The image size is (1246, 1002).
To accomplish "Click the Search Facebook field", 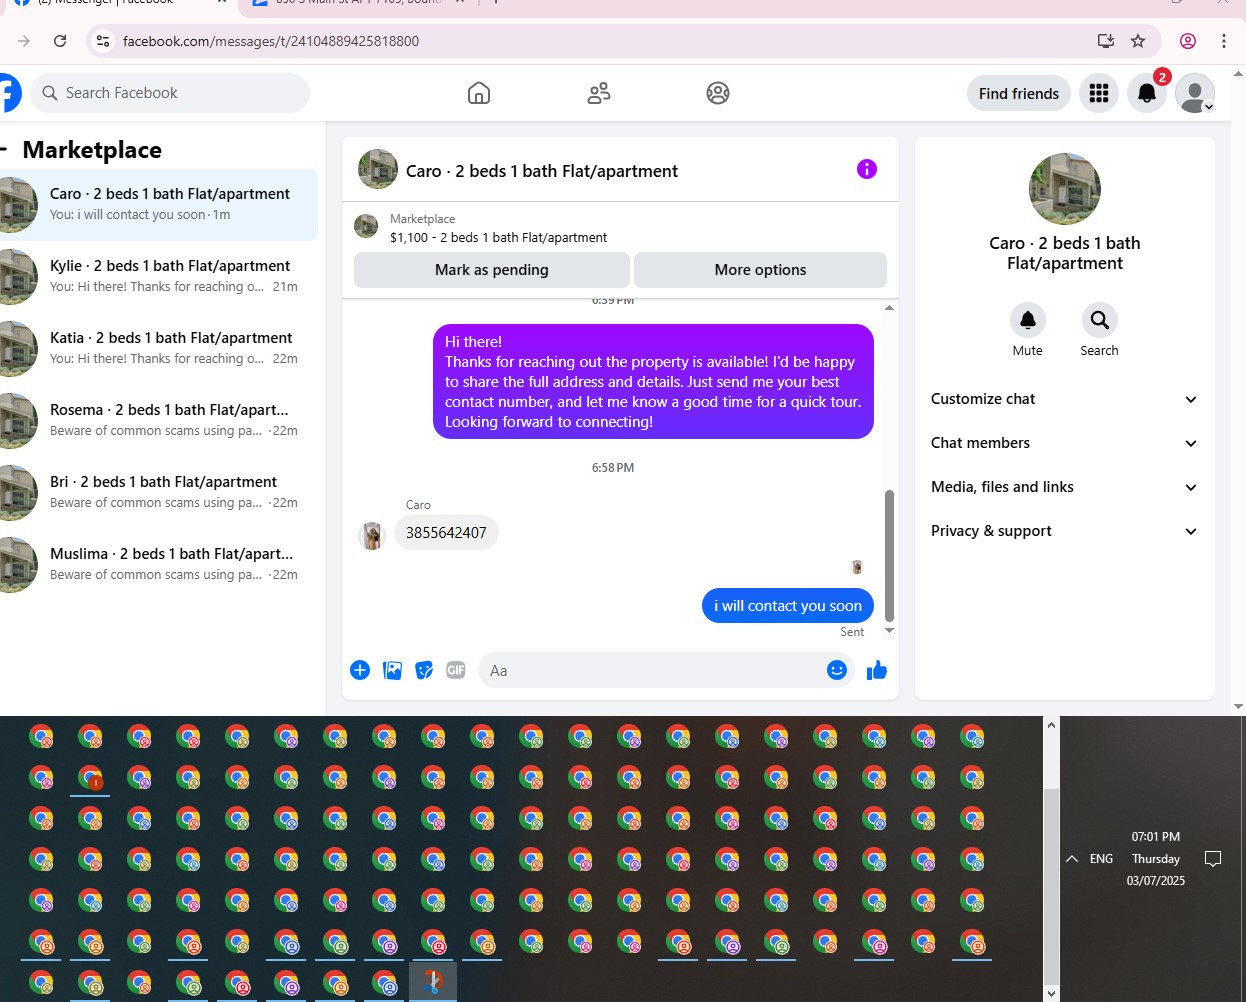I will (x=170, y=93).
